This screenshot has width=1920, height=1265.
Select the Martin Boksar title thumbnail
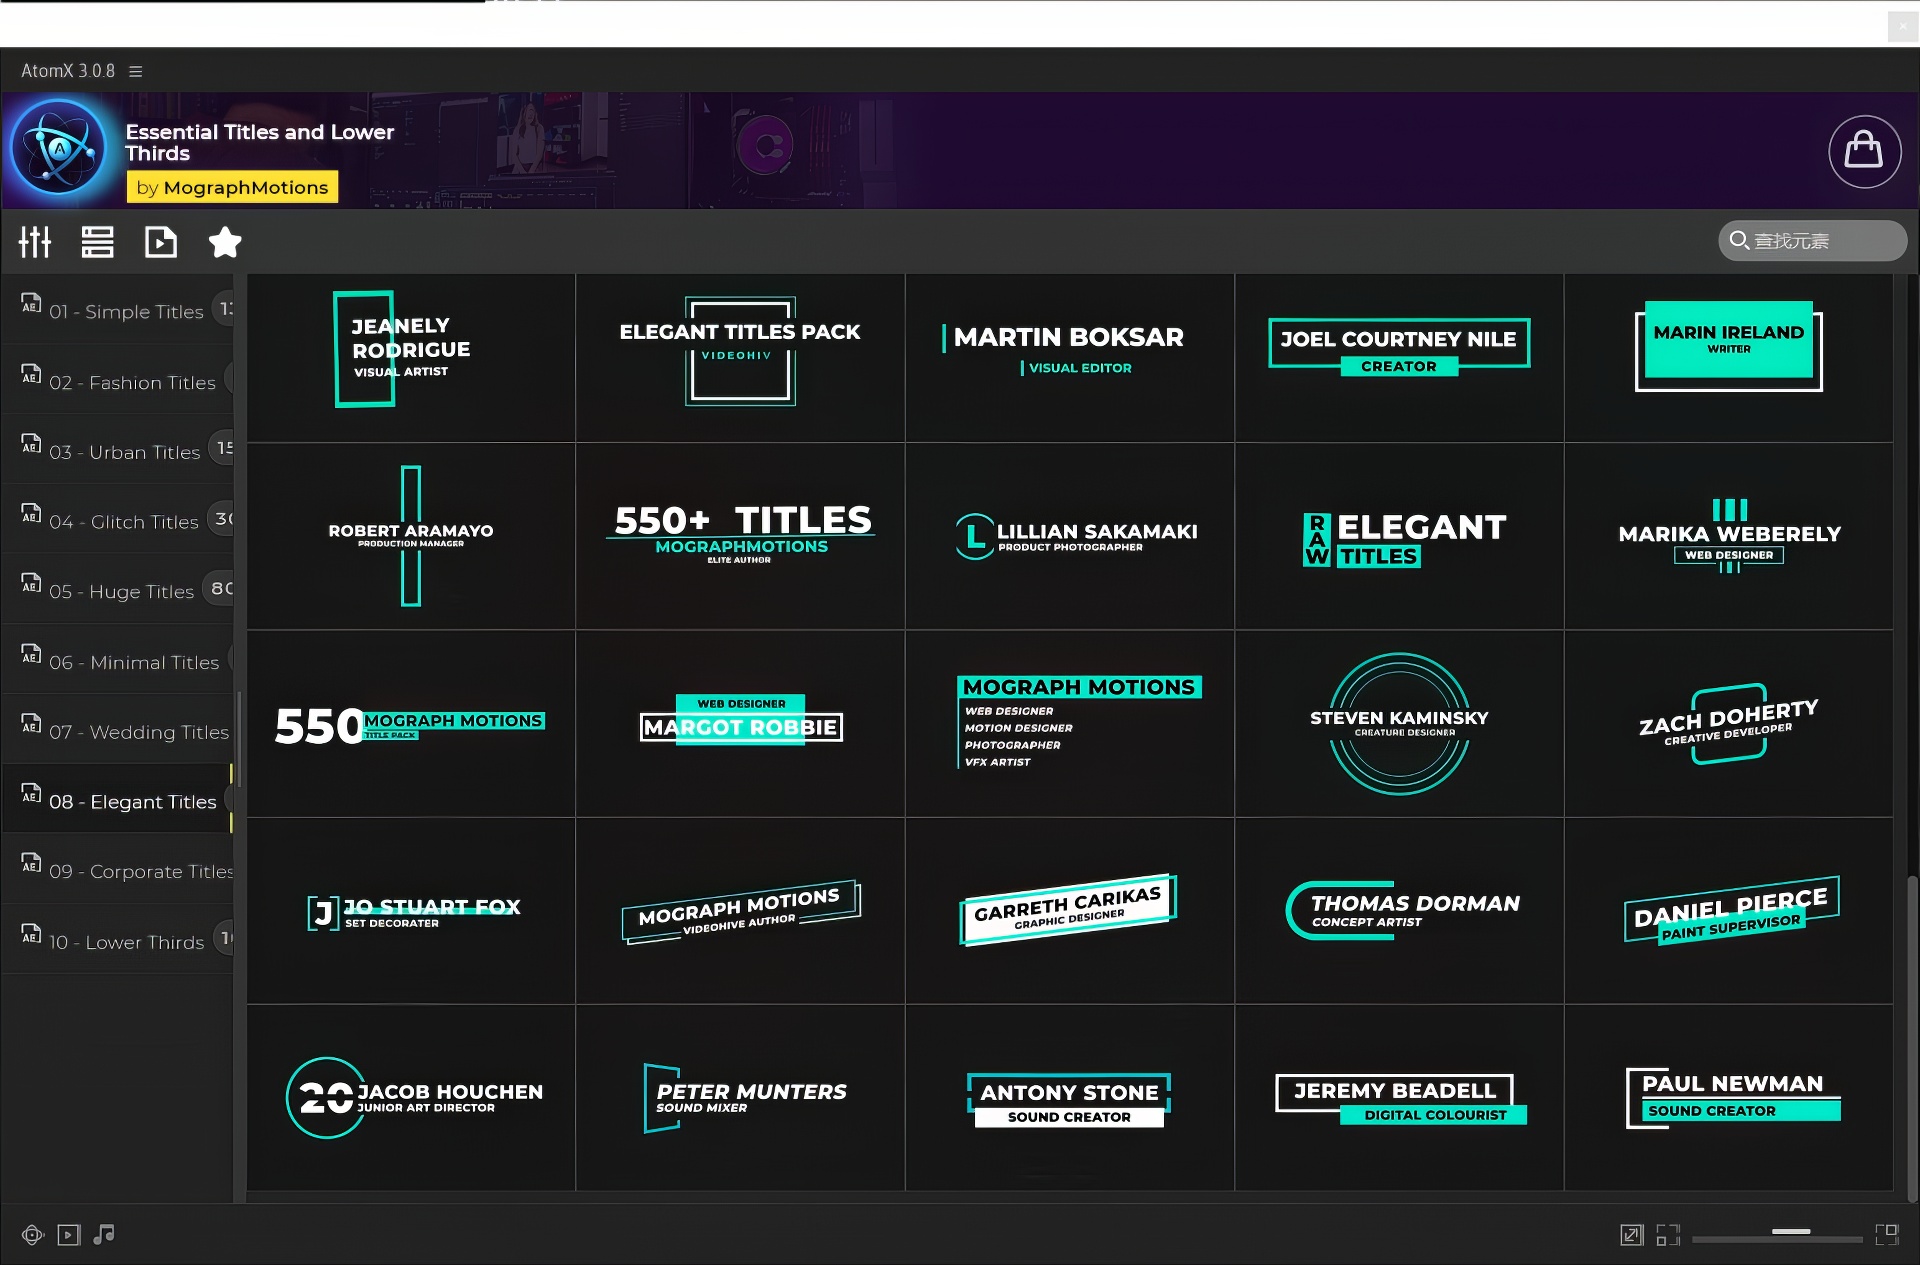[1070, 358]
